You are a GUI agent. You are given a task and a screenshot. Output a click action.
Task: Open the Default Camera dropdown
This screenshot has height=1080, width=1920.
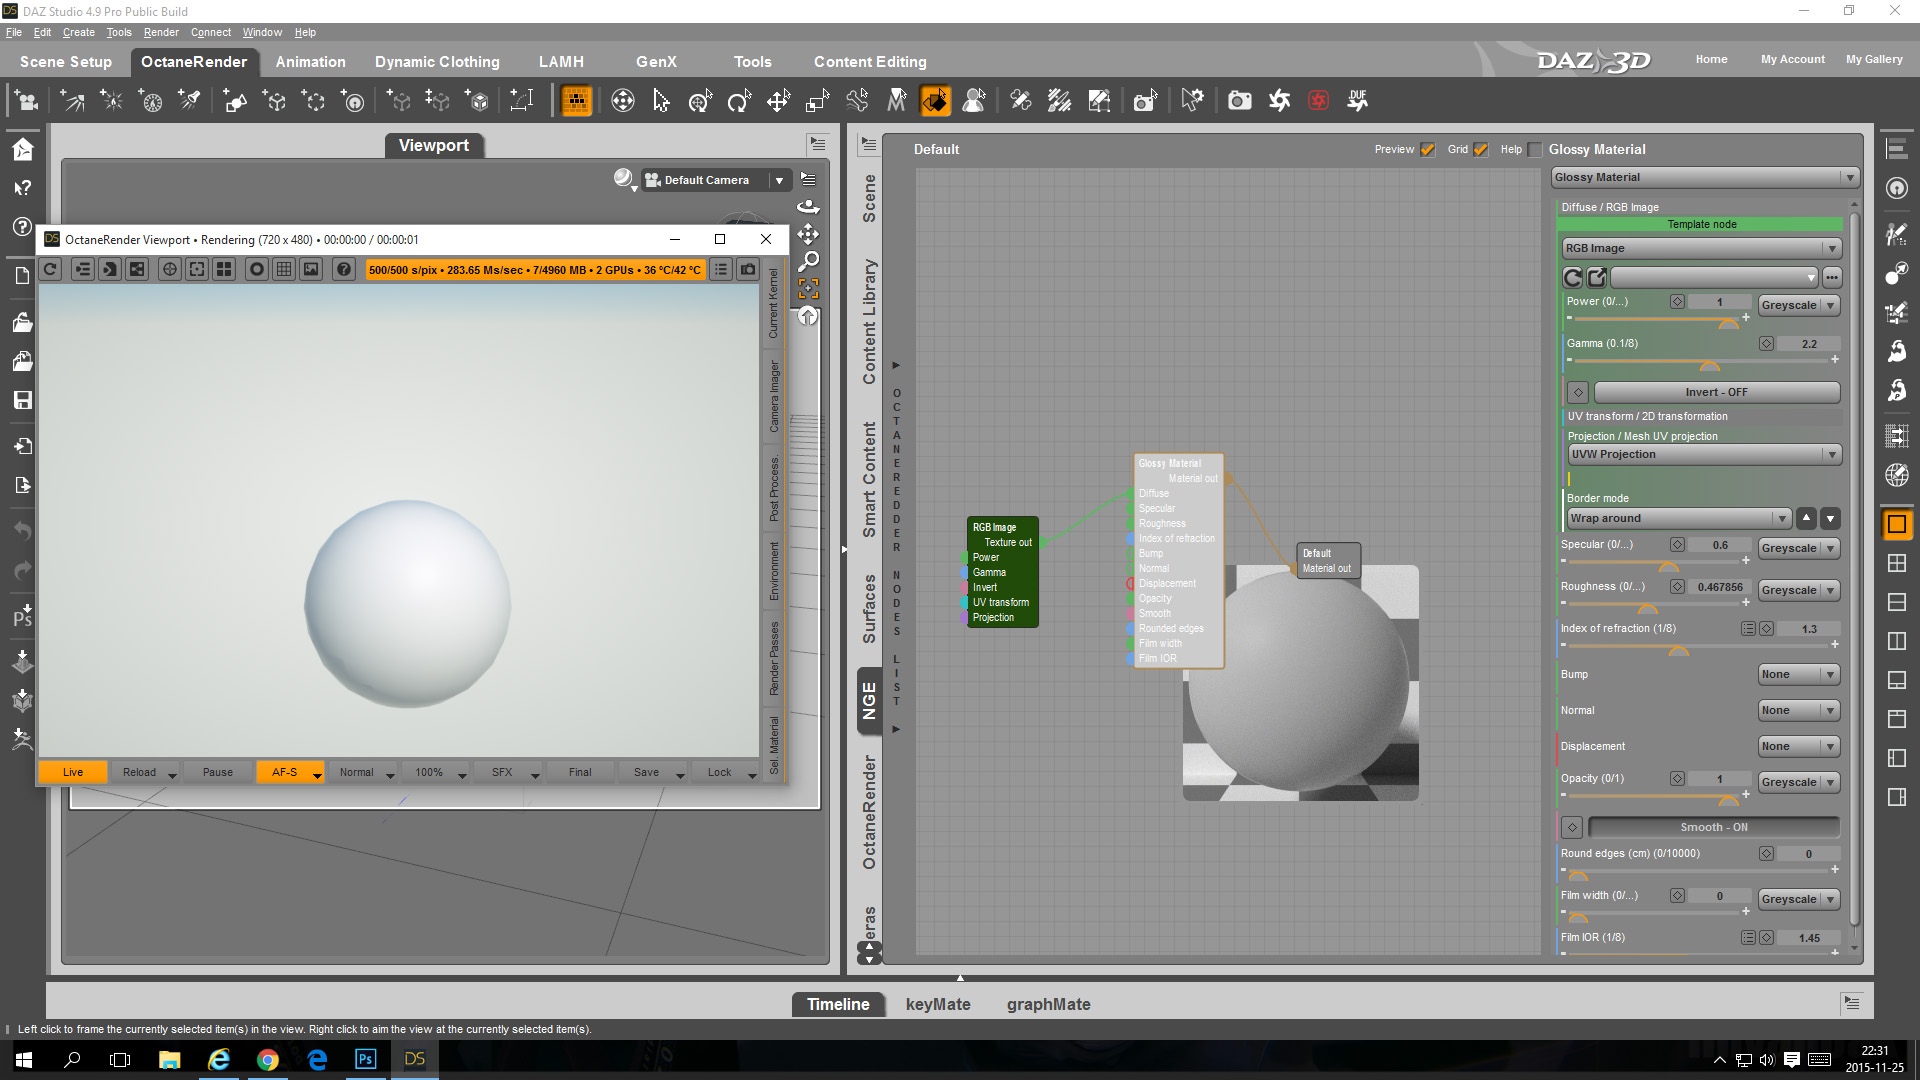tap(778, 180)
